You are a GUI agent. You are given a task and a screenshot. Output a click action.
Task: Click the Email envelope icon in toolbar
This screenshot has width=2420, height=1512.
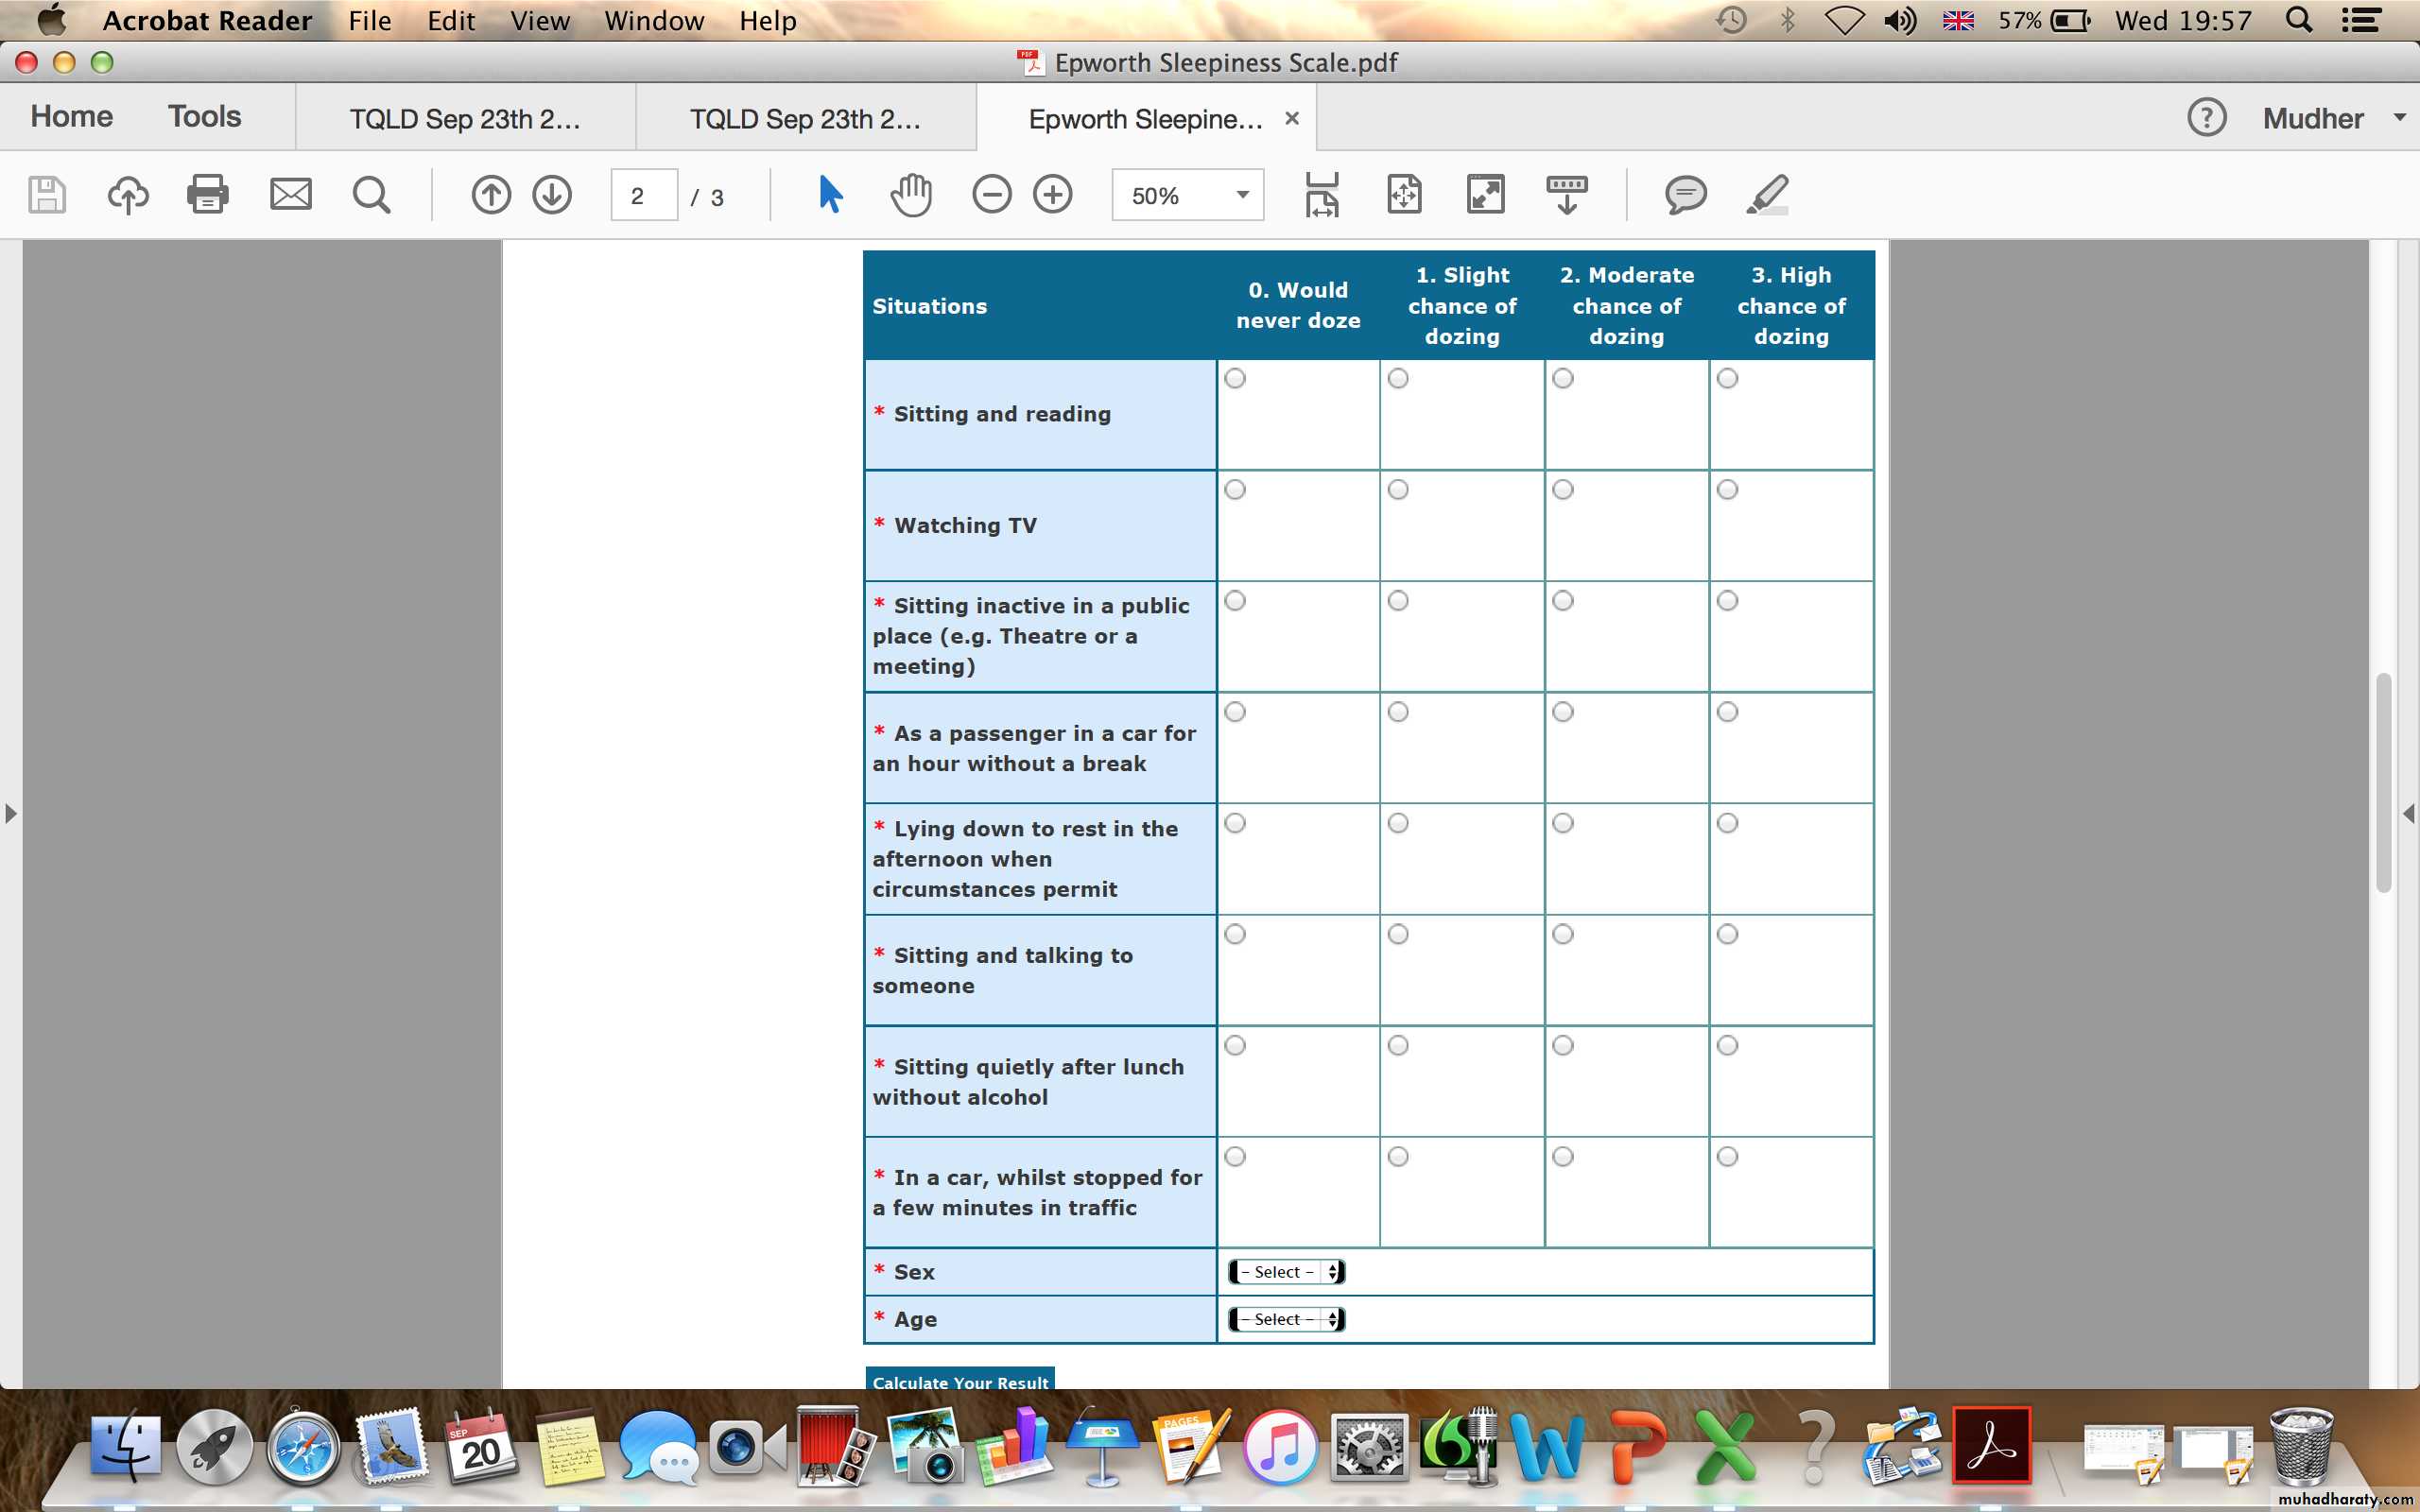(290, 194)
